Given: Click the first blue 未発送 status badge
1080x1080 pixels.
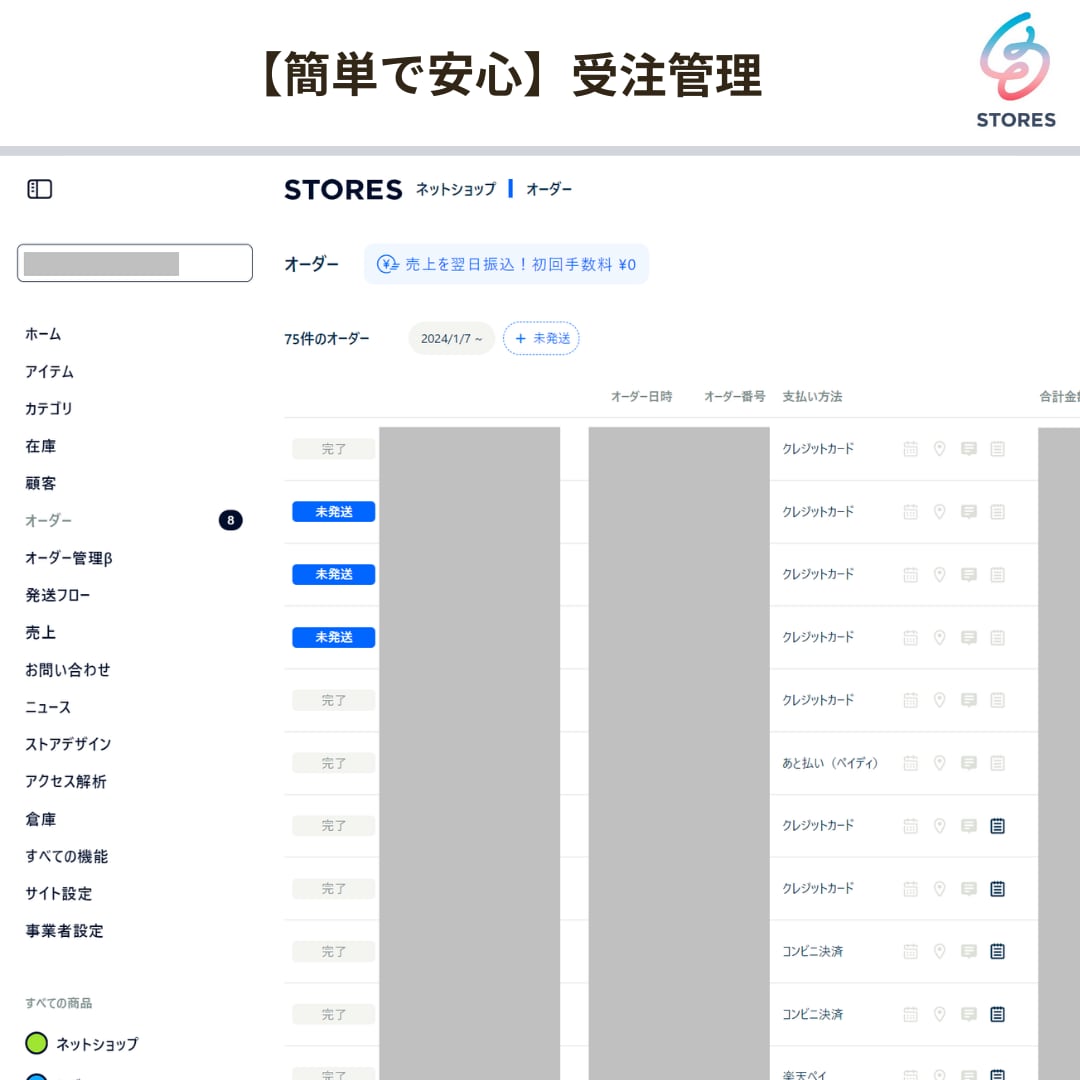Looking at the screenshot, I should (333, 511).
